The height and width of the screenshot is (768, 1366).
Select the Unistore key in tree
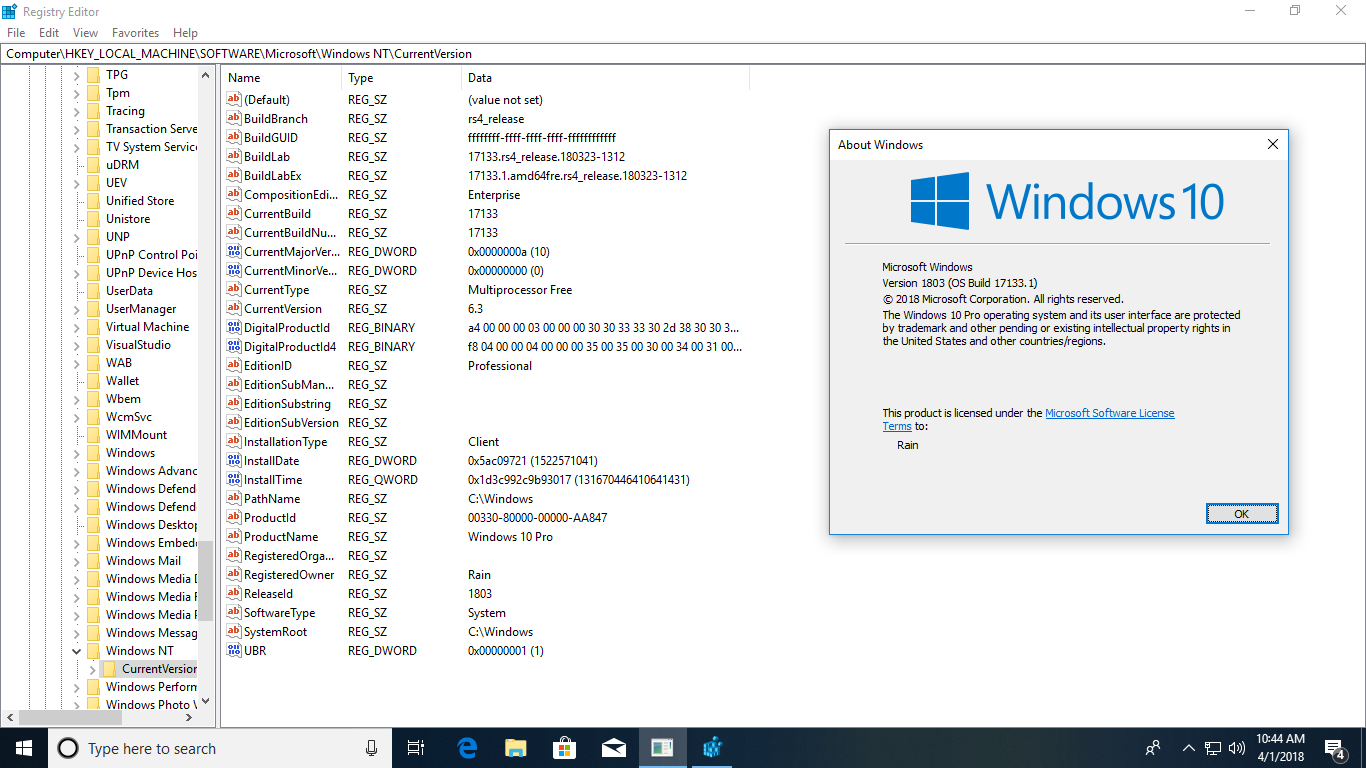pos(128,219)
